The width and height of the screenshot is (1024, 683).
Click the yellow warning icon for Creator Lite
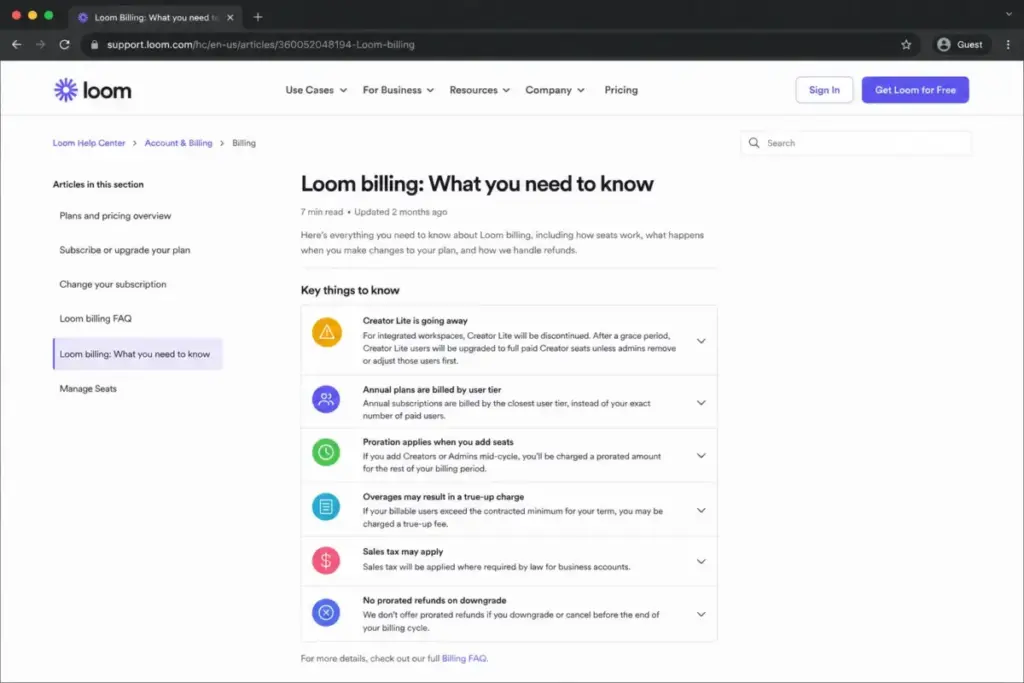click(x=327, y=332)
